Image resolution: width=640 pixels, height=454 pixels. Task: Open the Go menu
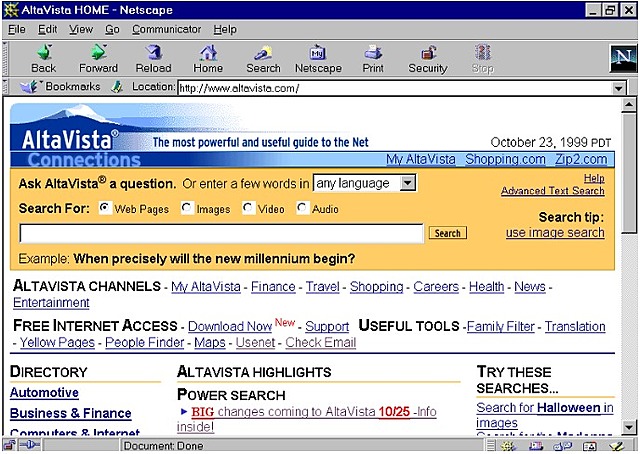[112, 29]
